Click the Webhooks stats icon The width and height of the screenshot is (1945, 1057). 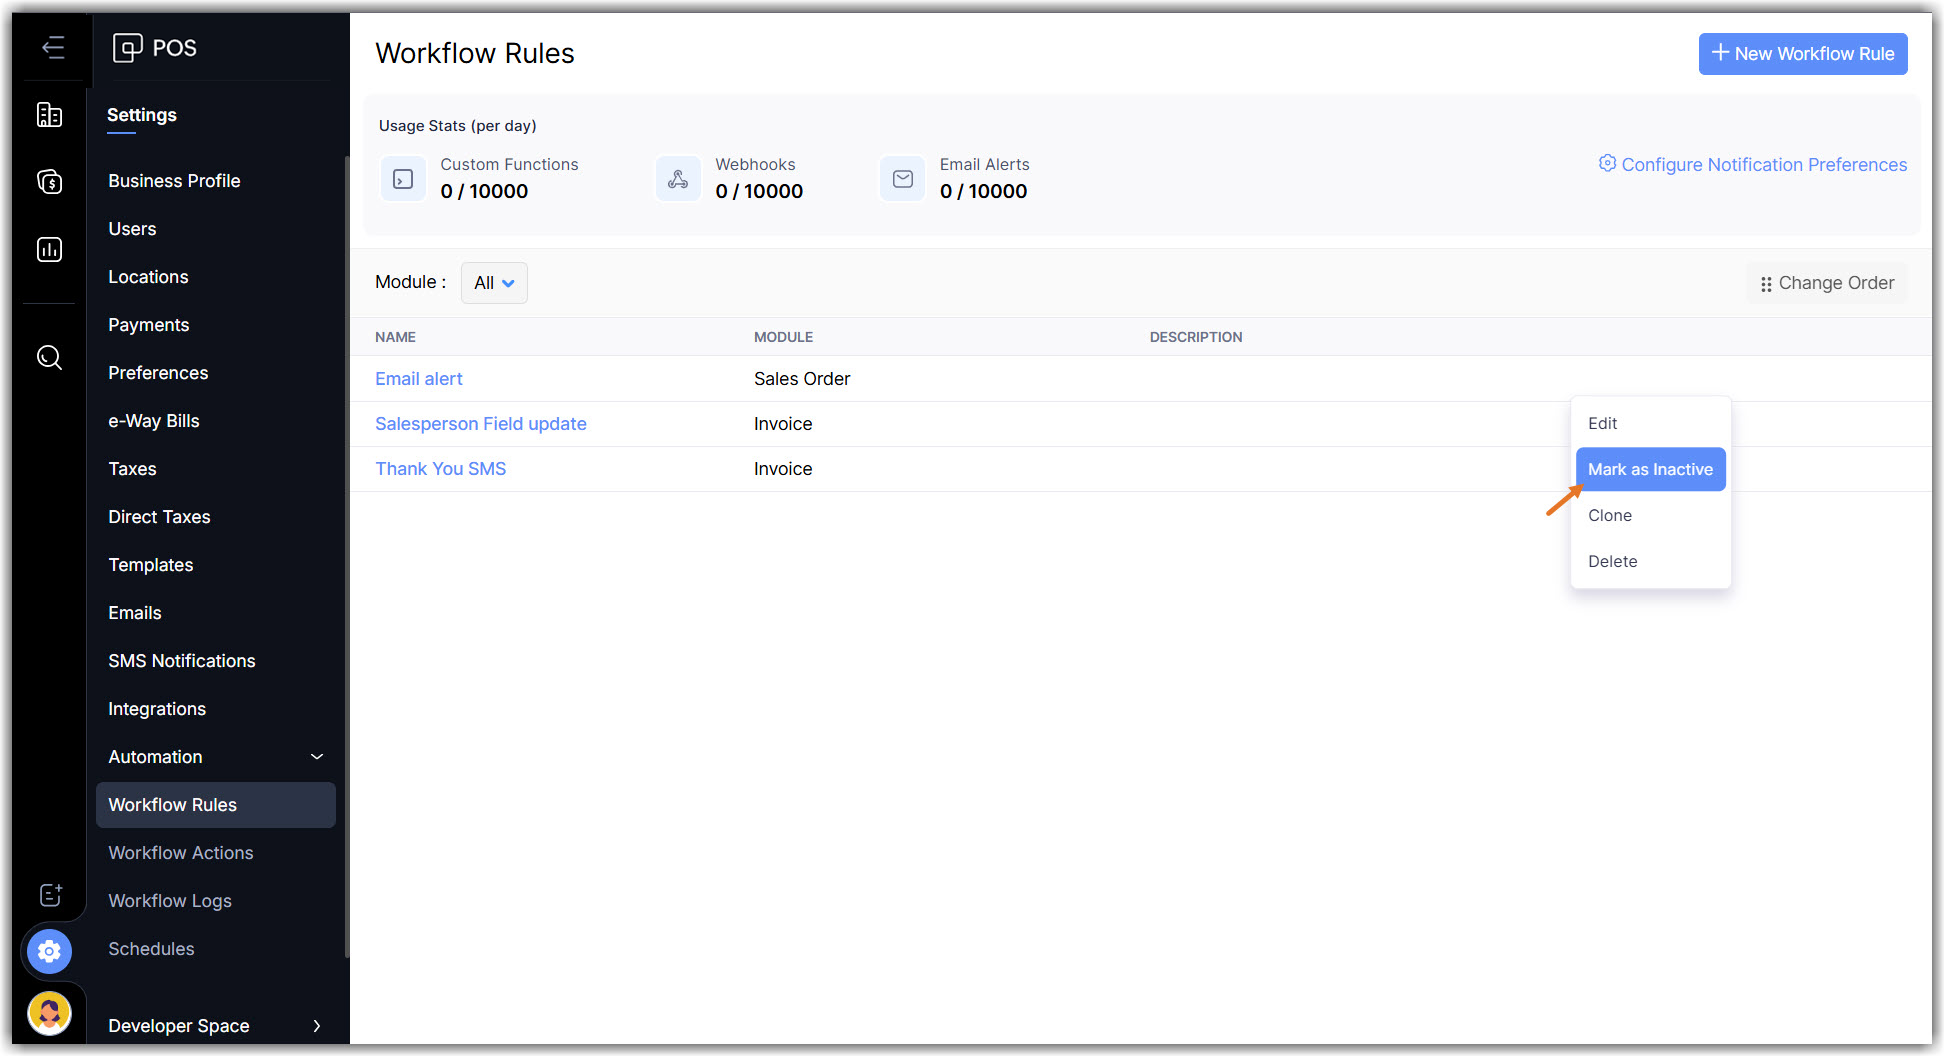(678, 179)
